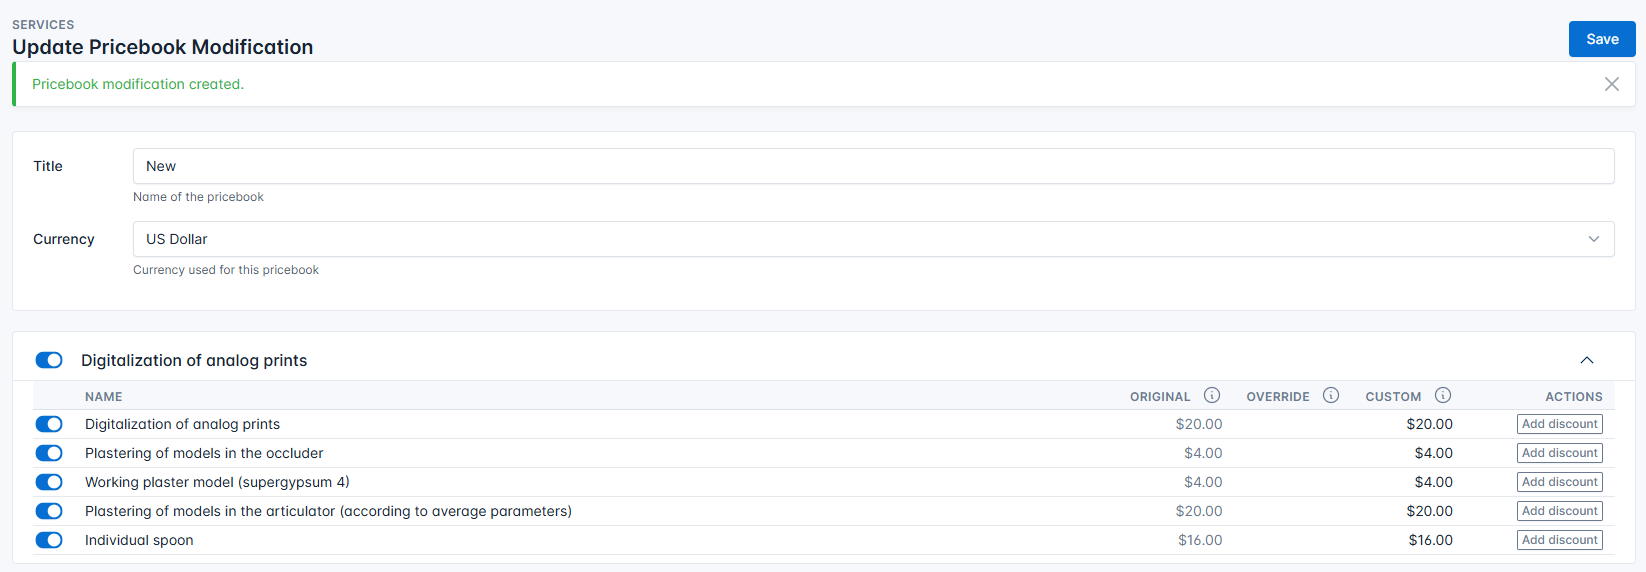Viewport: 1646px width, 572px height.
Task: Disable the Individual spoon service
Action: [49, 540]
